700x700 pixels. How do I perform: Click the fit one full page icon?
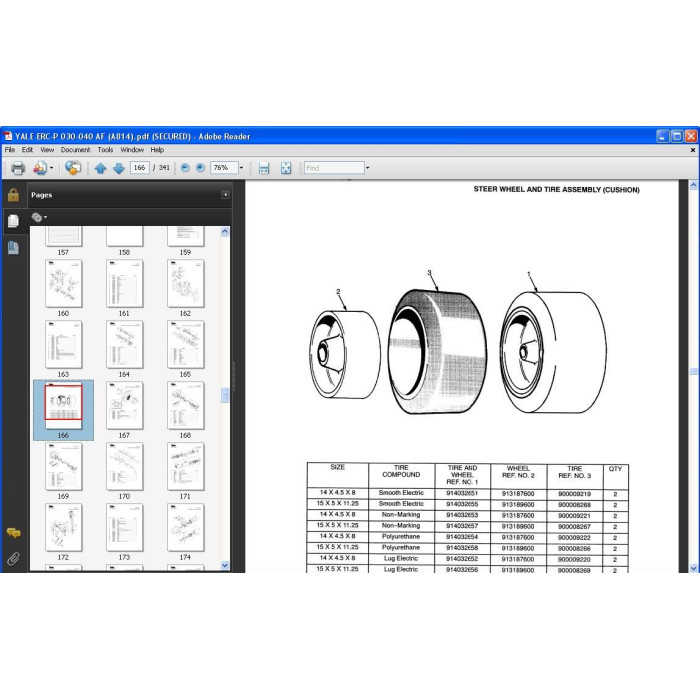(x=286, y=168)
